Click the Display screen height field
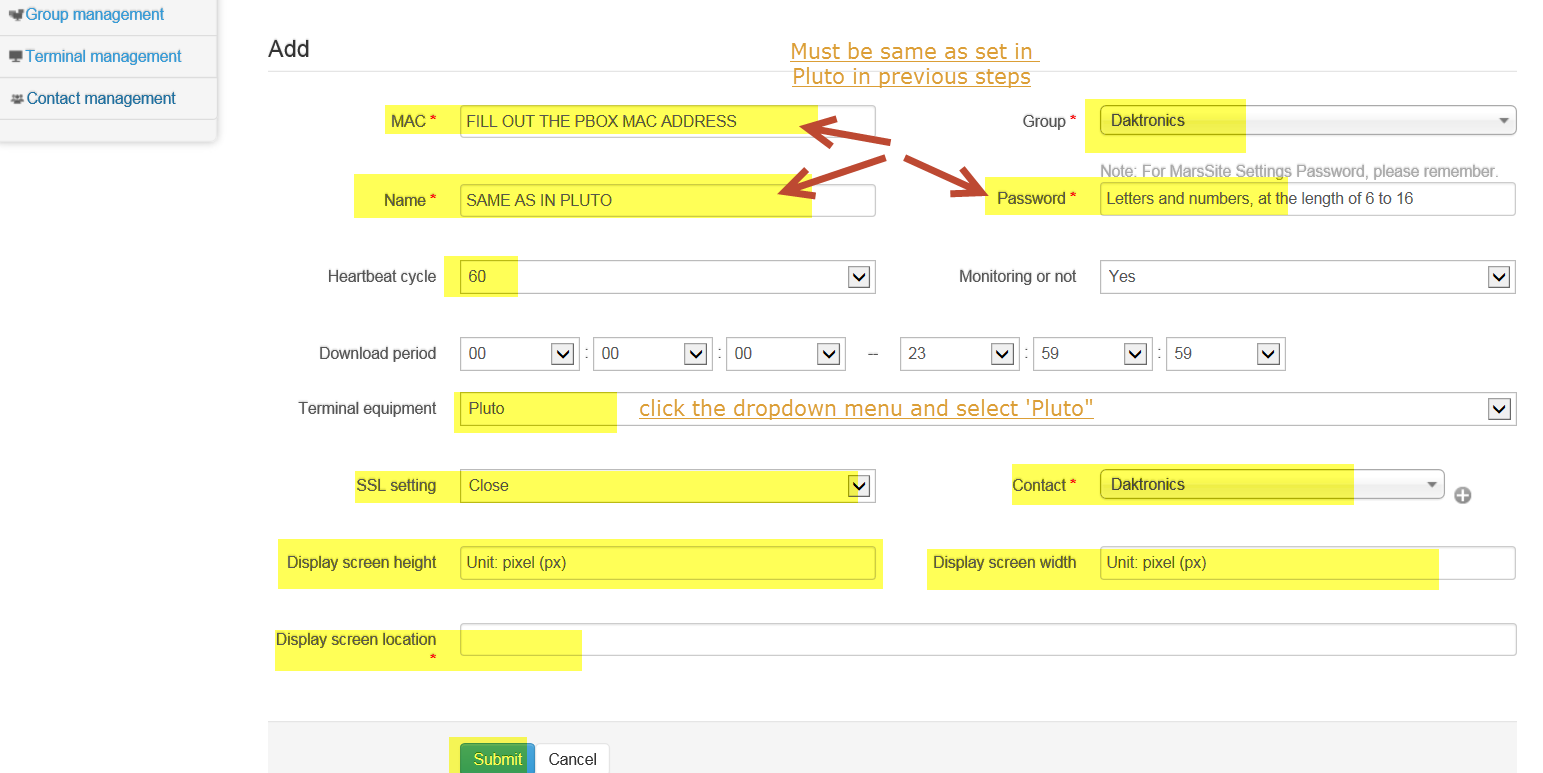The image size is (1543, 773). [667, 563]
